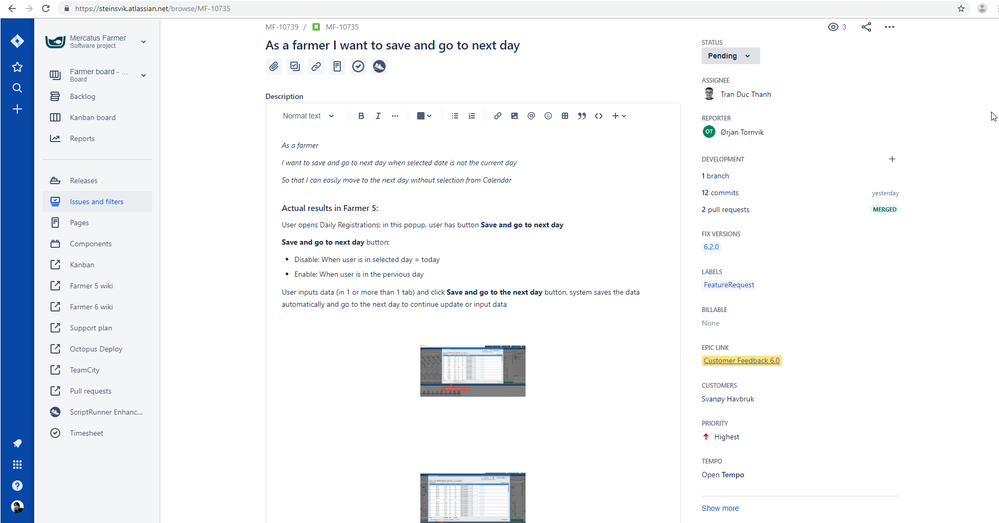Viewport: 999px width, 523px height.
Task: Insert a code snippet
Action: 598,116
